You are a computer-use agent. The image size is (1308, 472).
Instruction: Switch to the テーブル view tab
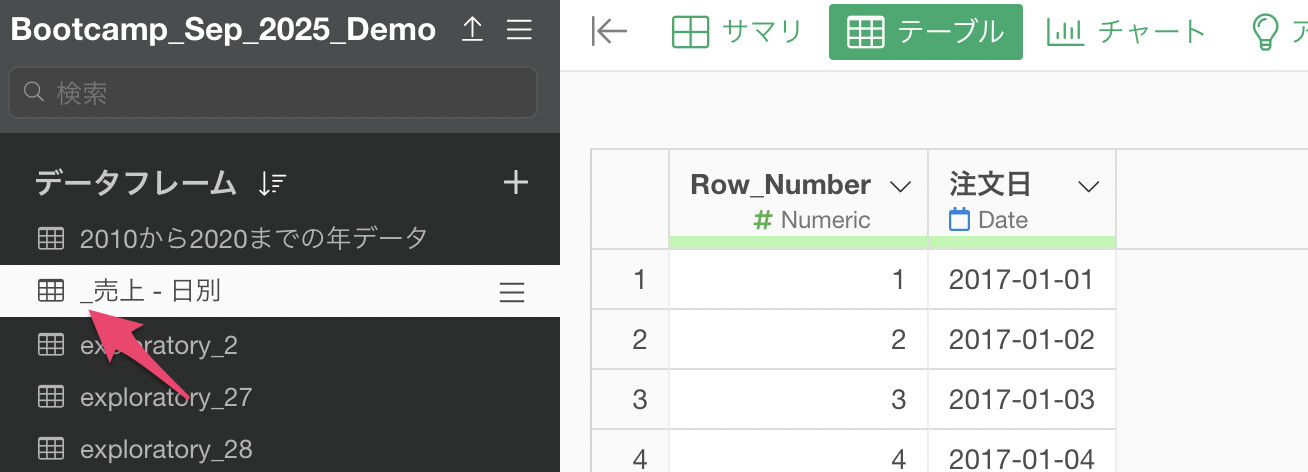point(925,32)
